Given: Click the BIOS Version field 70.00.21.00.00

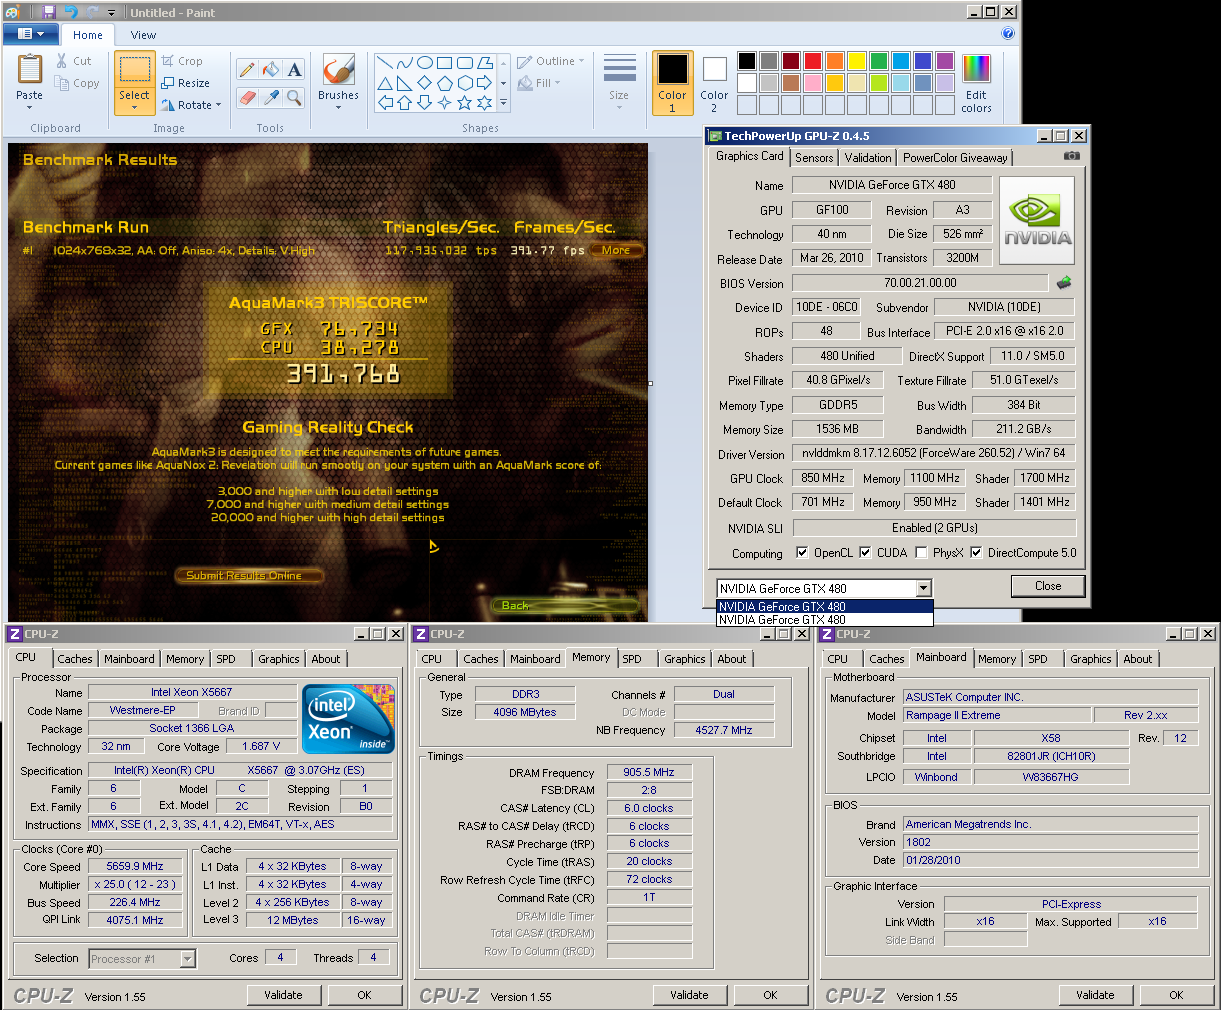Looking at the screenshot, I should [x=920, y=283].
